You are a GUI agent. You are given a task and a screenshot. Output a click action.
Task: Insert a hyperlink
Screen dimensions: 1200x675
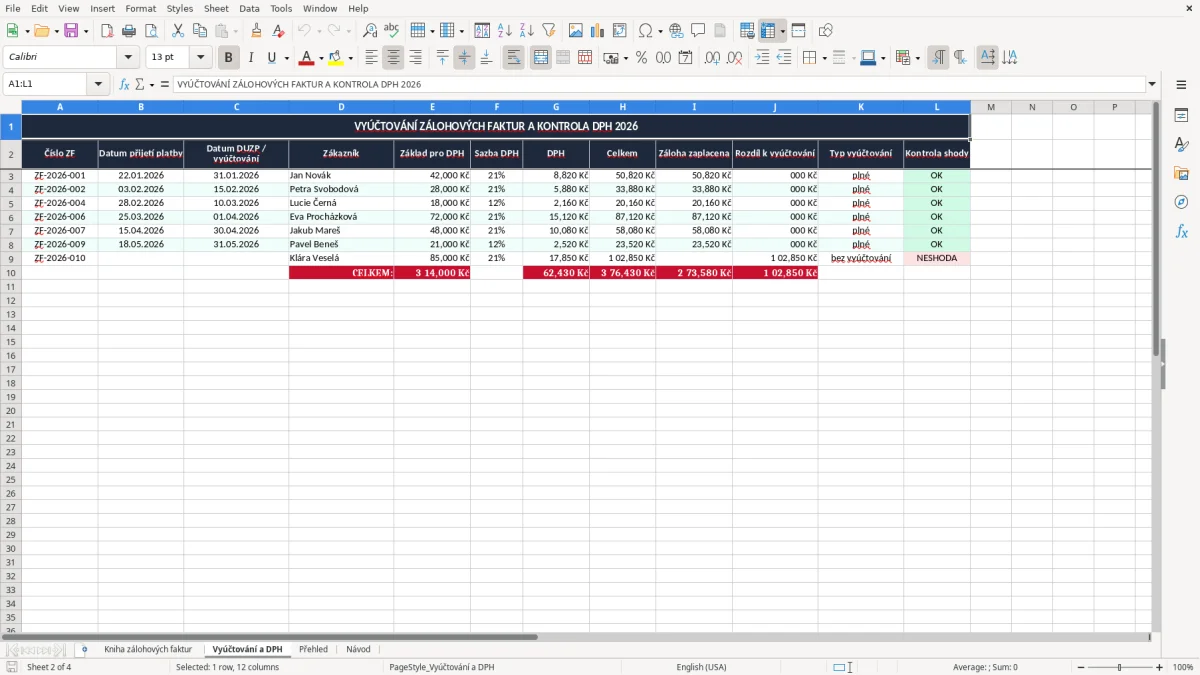(677, 31)
